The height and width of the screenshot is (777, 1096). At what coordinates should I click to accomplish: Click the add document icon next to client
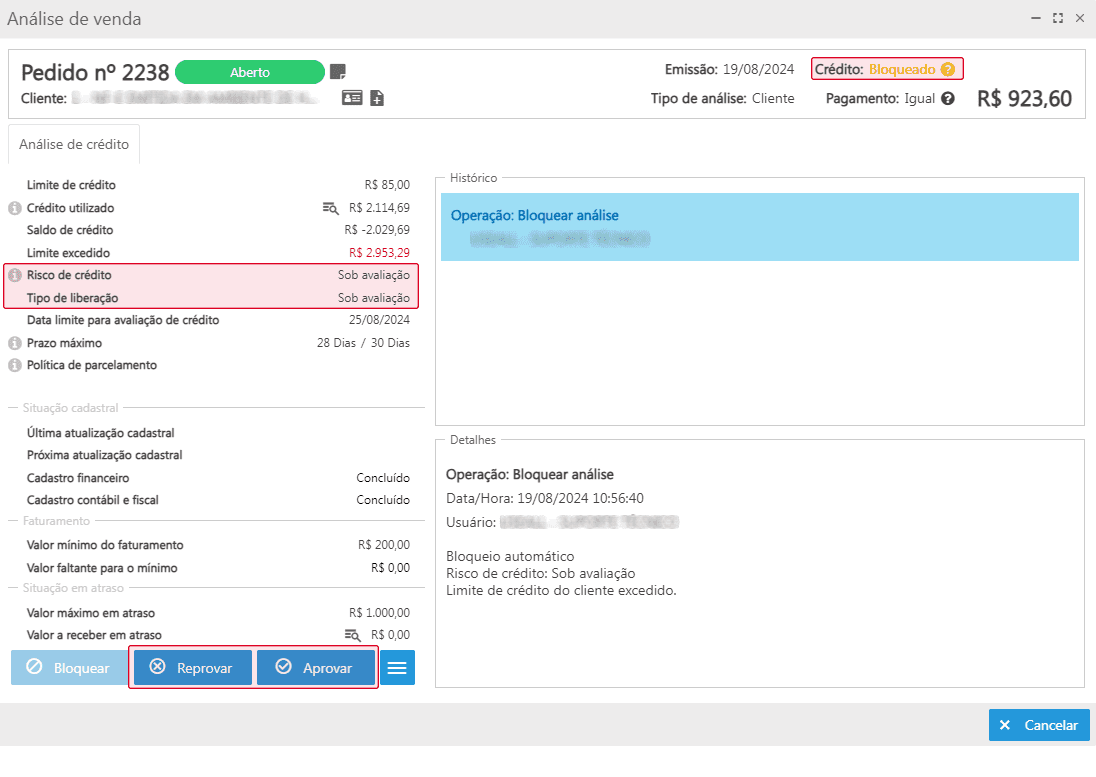click(x=377, y=98)
